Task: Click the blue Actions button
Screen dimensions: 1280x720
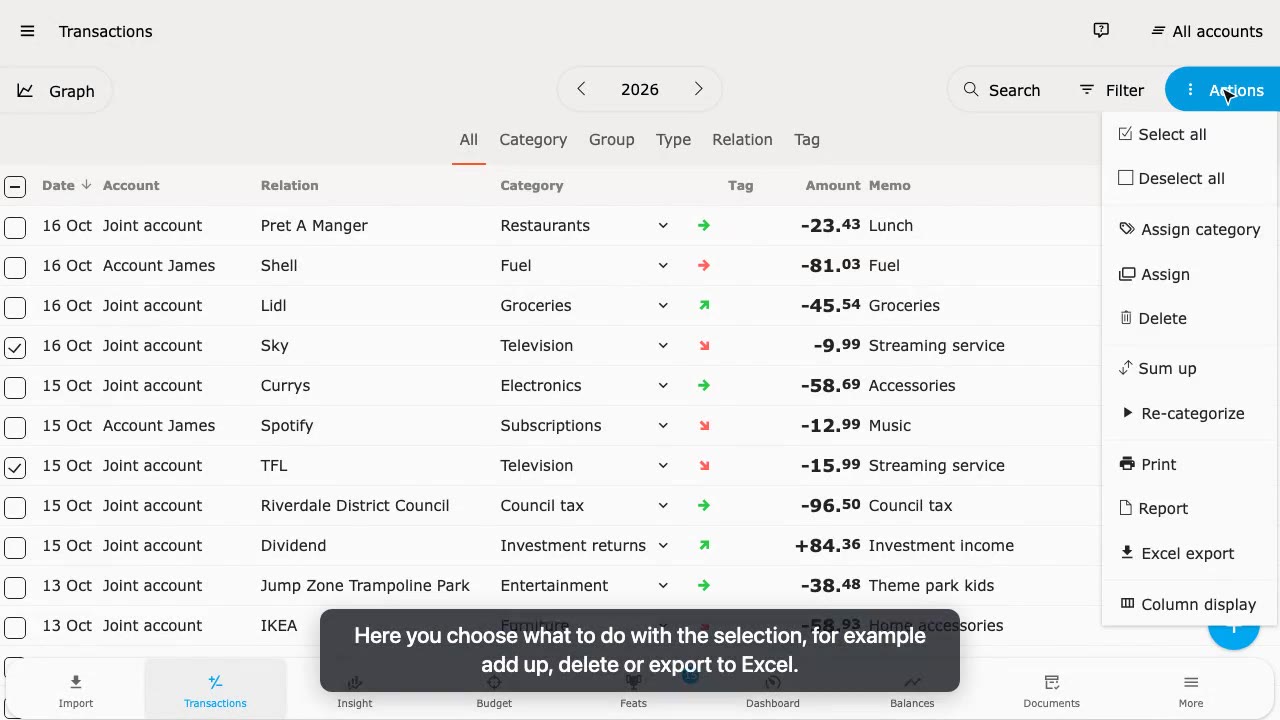Action: click(x=1223, y=90)
